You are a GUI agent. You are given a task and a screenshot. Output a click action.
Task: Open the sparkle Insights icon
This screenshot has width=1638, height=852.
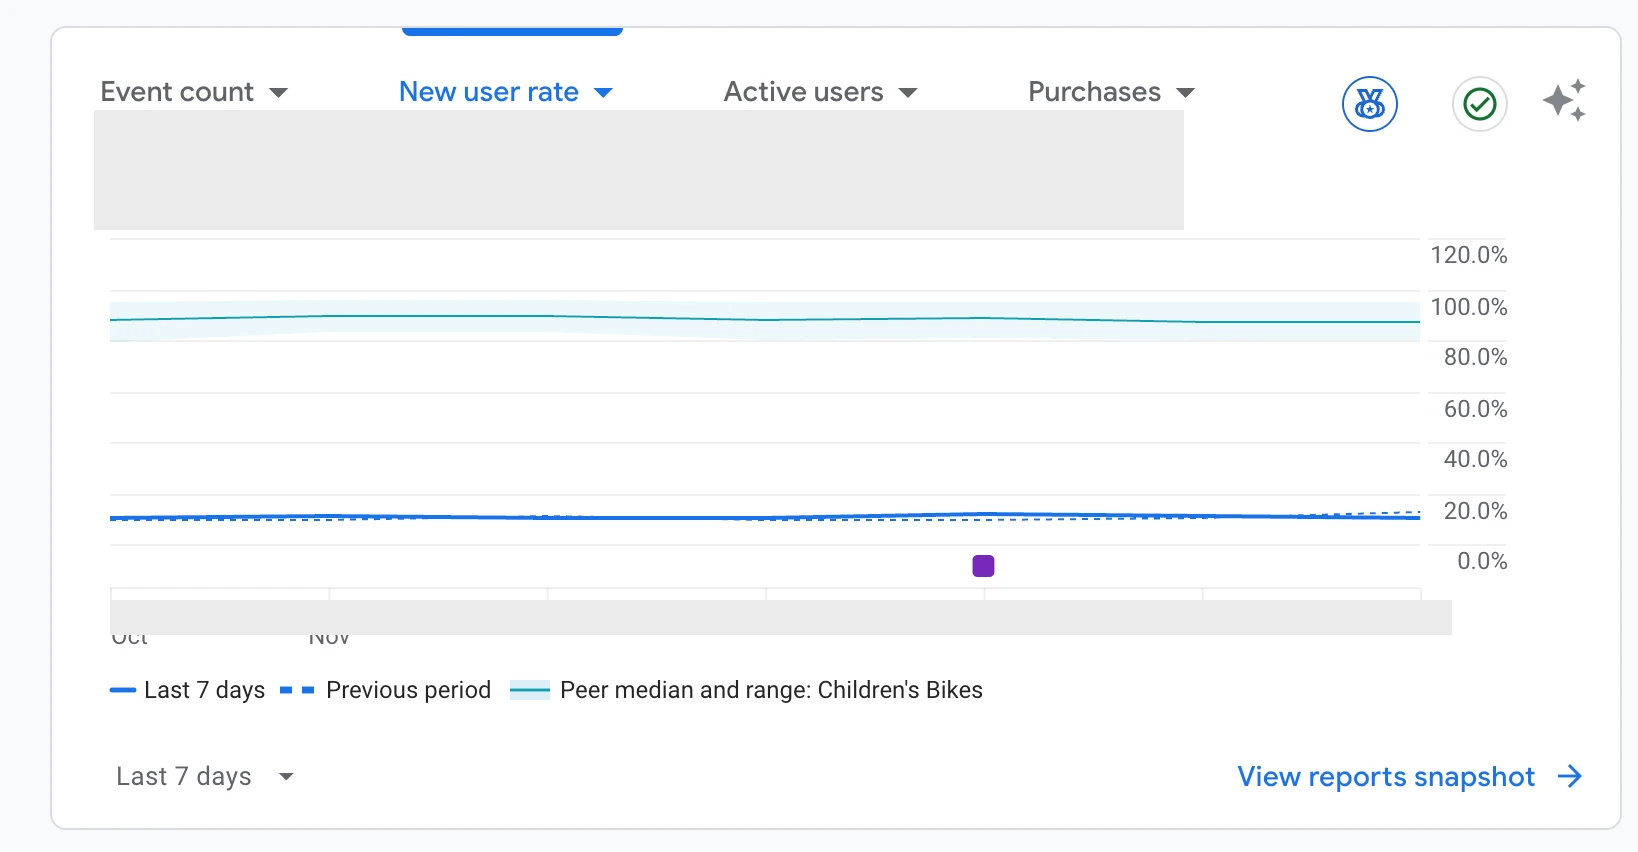[1565, 101]
